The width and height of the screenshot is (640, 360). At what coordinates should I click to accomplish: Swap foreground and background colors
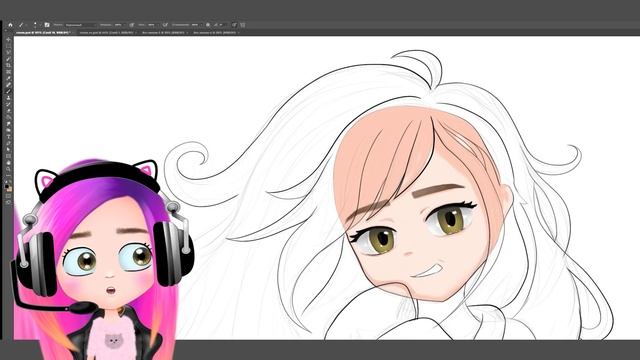pos(11,182)
